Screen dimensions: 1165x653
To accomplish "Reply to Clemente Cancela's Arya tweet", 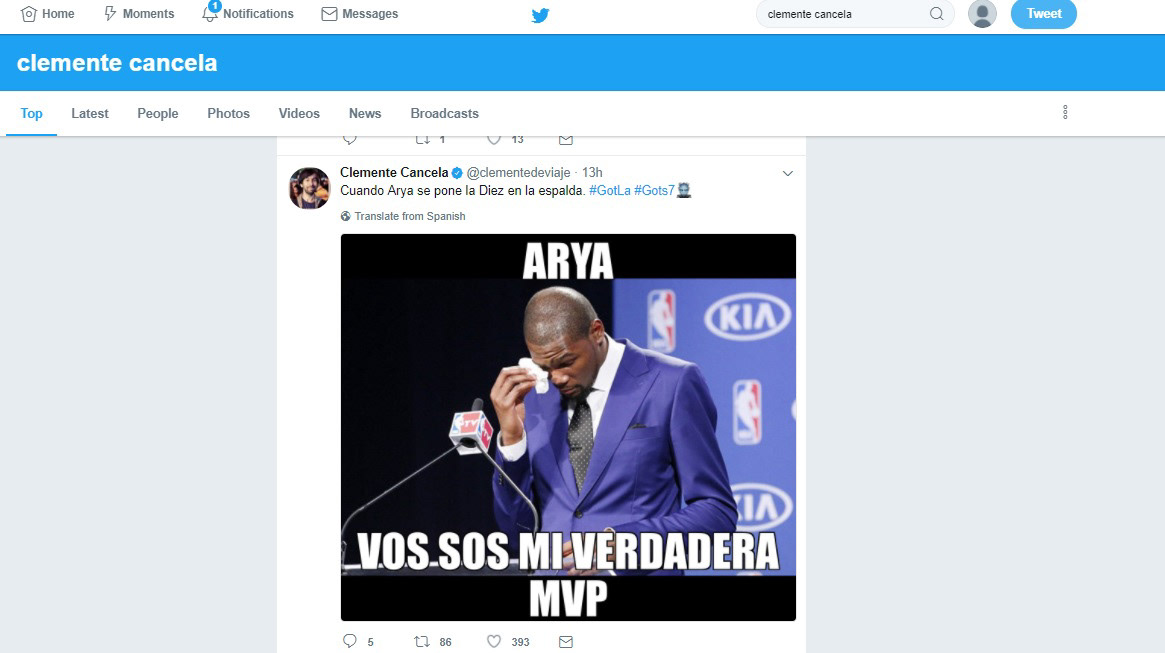I will point(350,641).
